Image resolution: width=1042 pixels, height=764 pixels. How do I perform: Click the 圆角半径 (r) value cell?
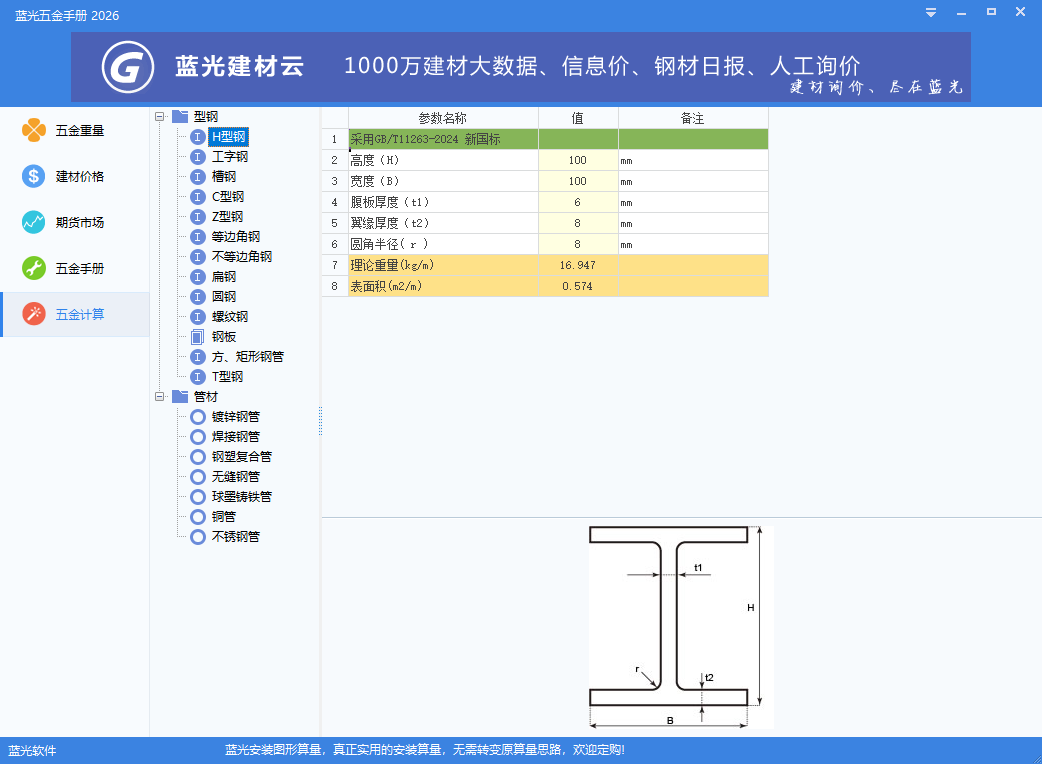coord(578,244)
